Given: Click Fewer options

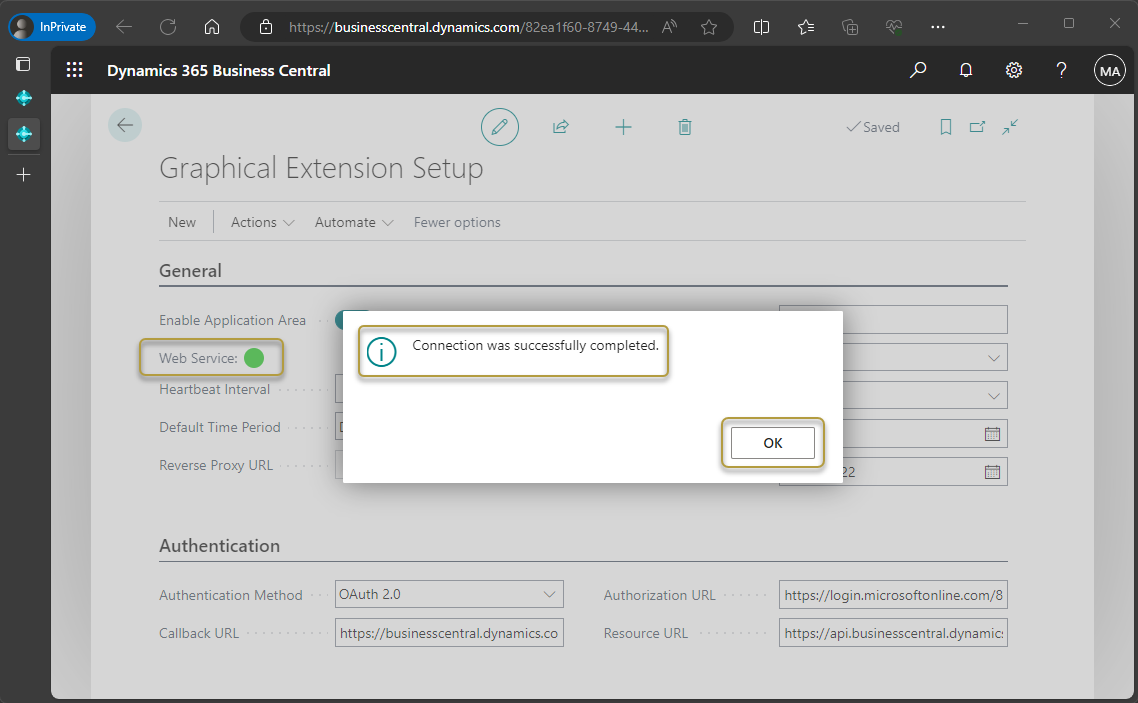Looking at the screenshot, I should (457, 222).
